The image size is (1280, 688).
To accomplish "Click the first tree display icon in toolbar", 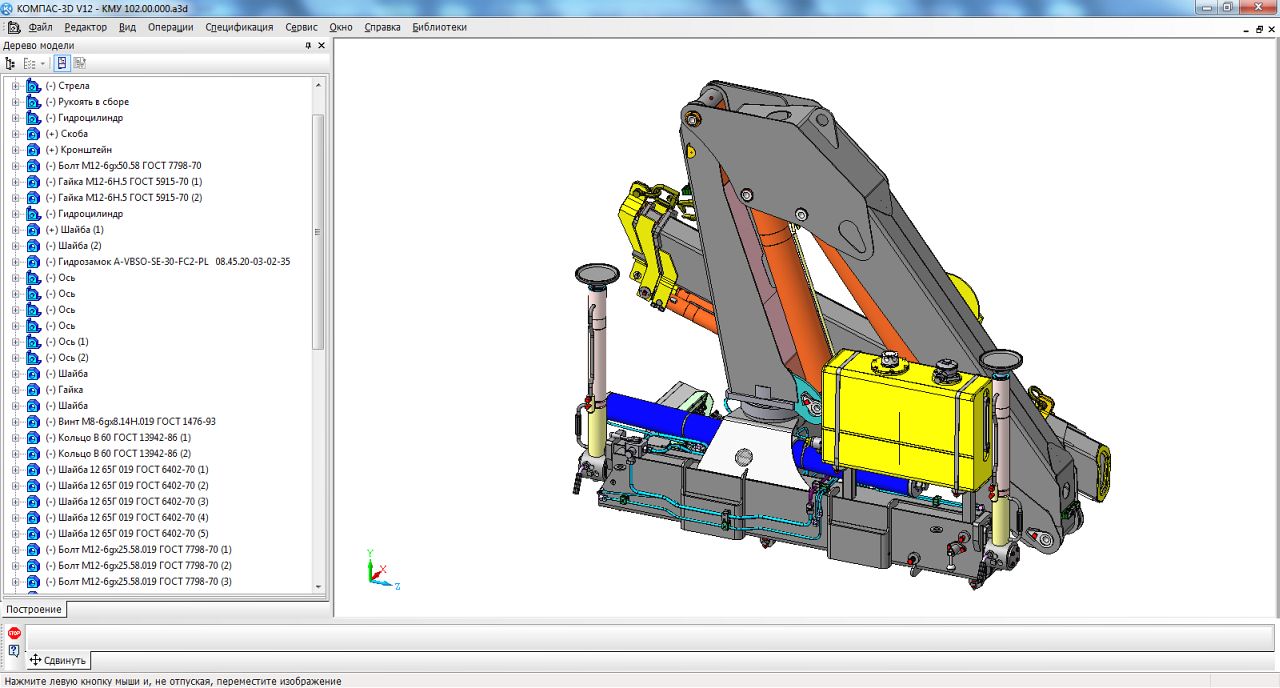I will [x=11, y=63].
